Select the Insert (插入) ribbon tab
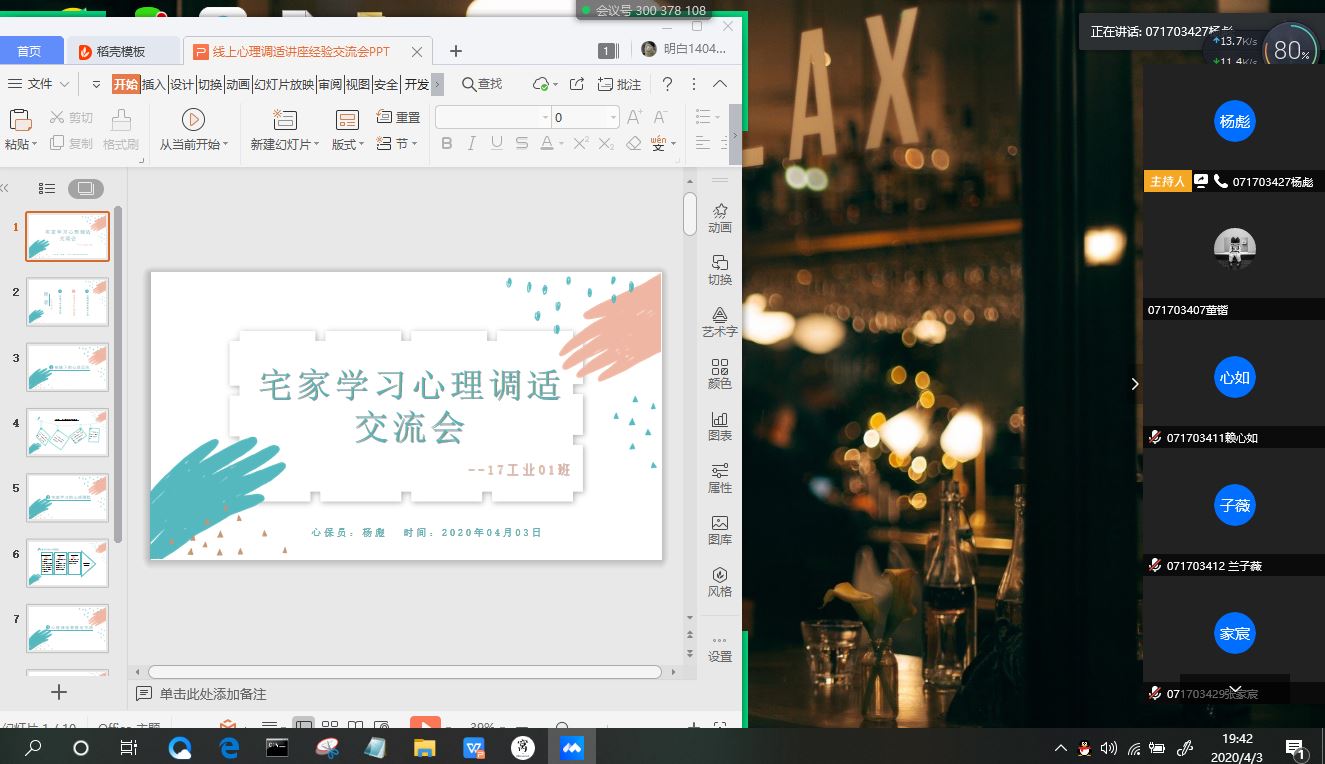This screenshot has width=1325, height=764. tap(153, 84)
